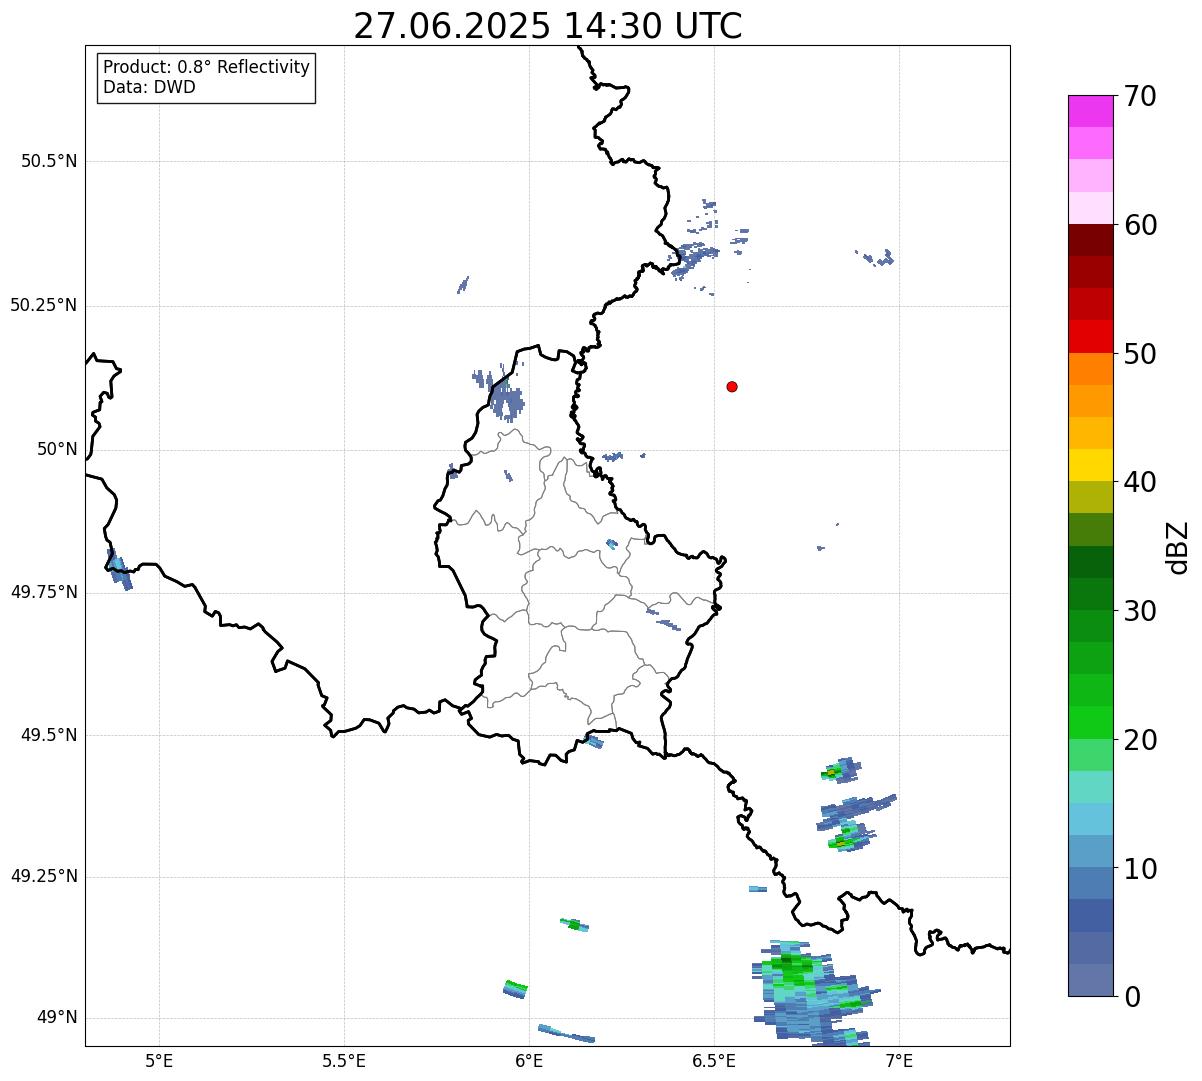This screenshot has height=1081, width=1202.
Task: Click the 6°E longitude label
Action: click(x=529, y=1060)
